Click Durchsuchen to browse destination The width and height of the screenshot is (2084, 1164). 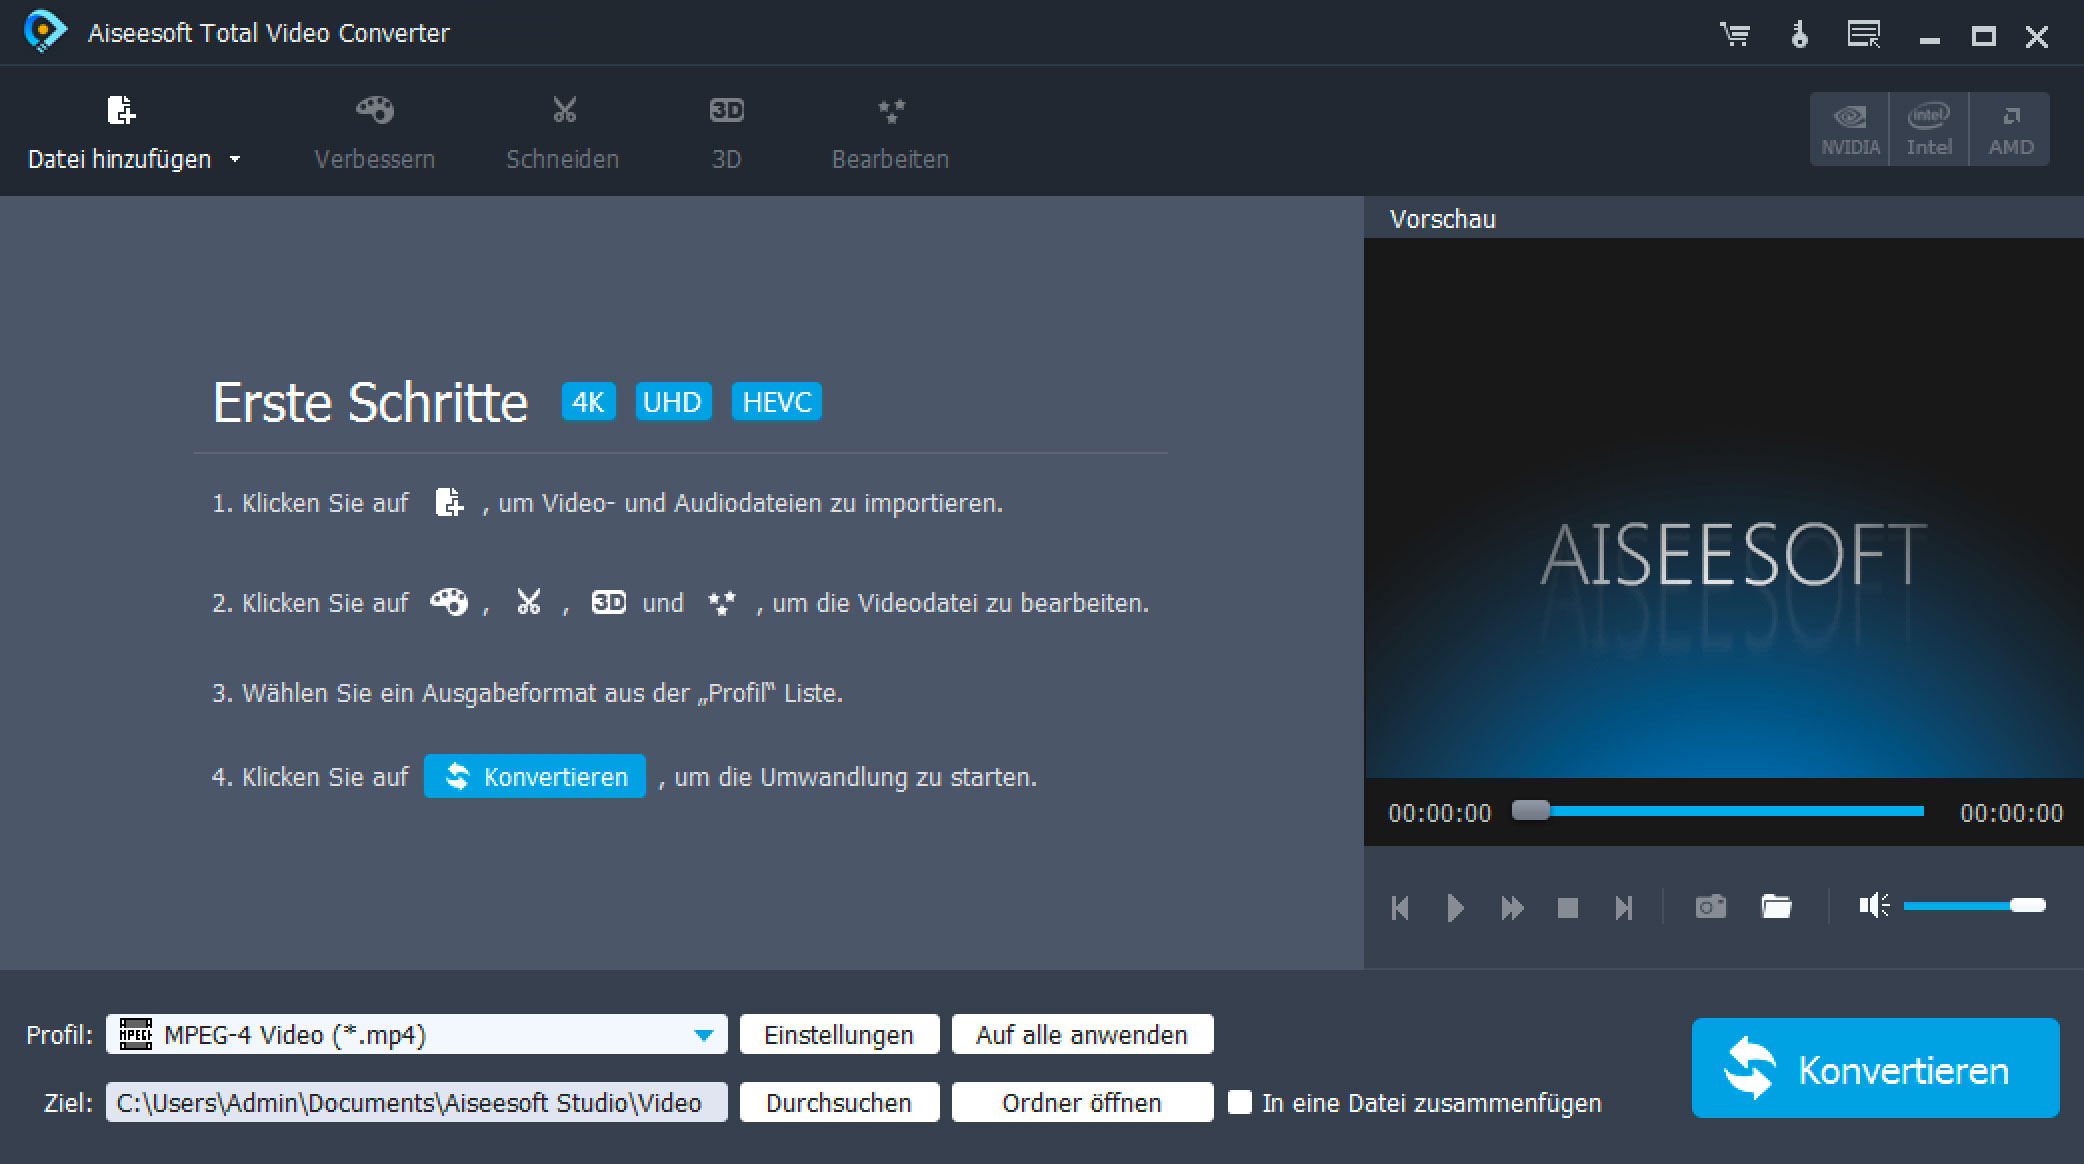click(839, 1102)
